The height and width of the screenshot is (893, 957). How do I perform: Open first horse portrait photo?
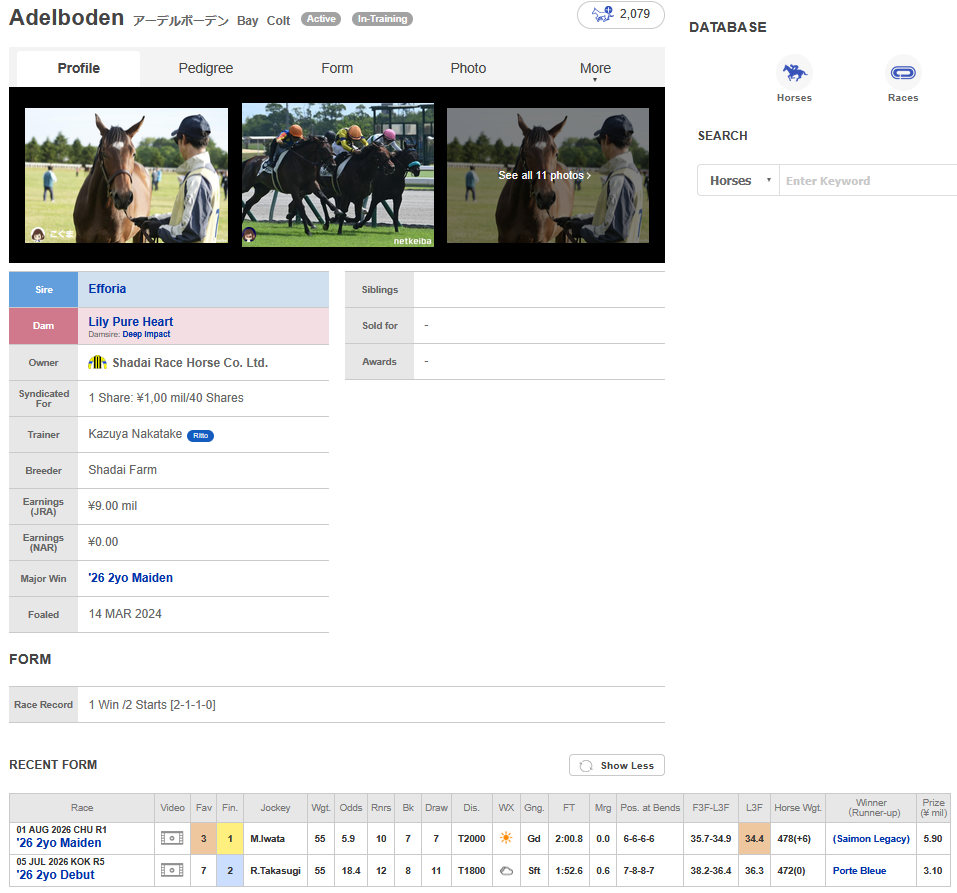[126, 175]
